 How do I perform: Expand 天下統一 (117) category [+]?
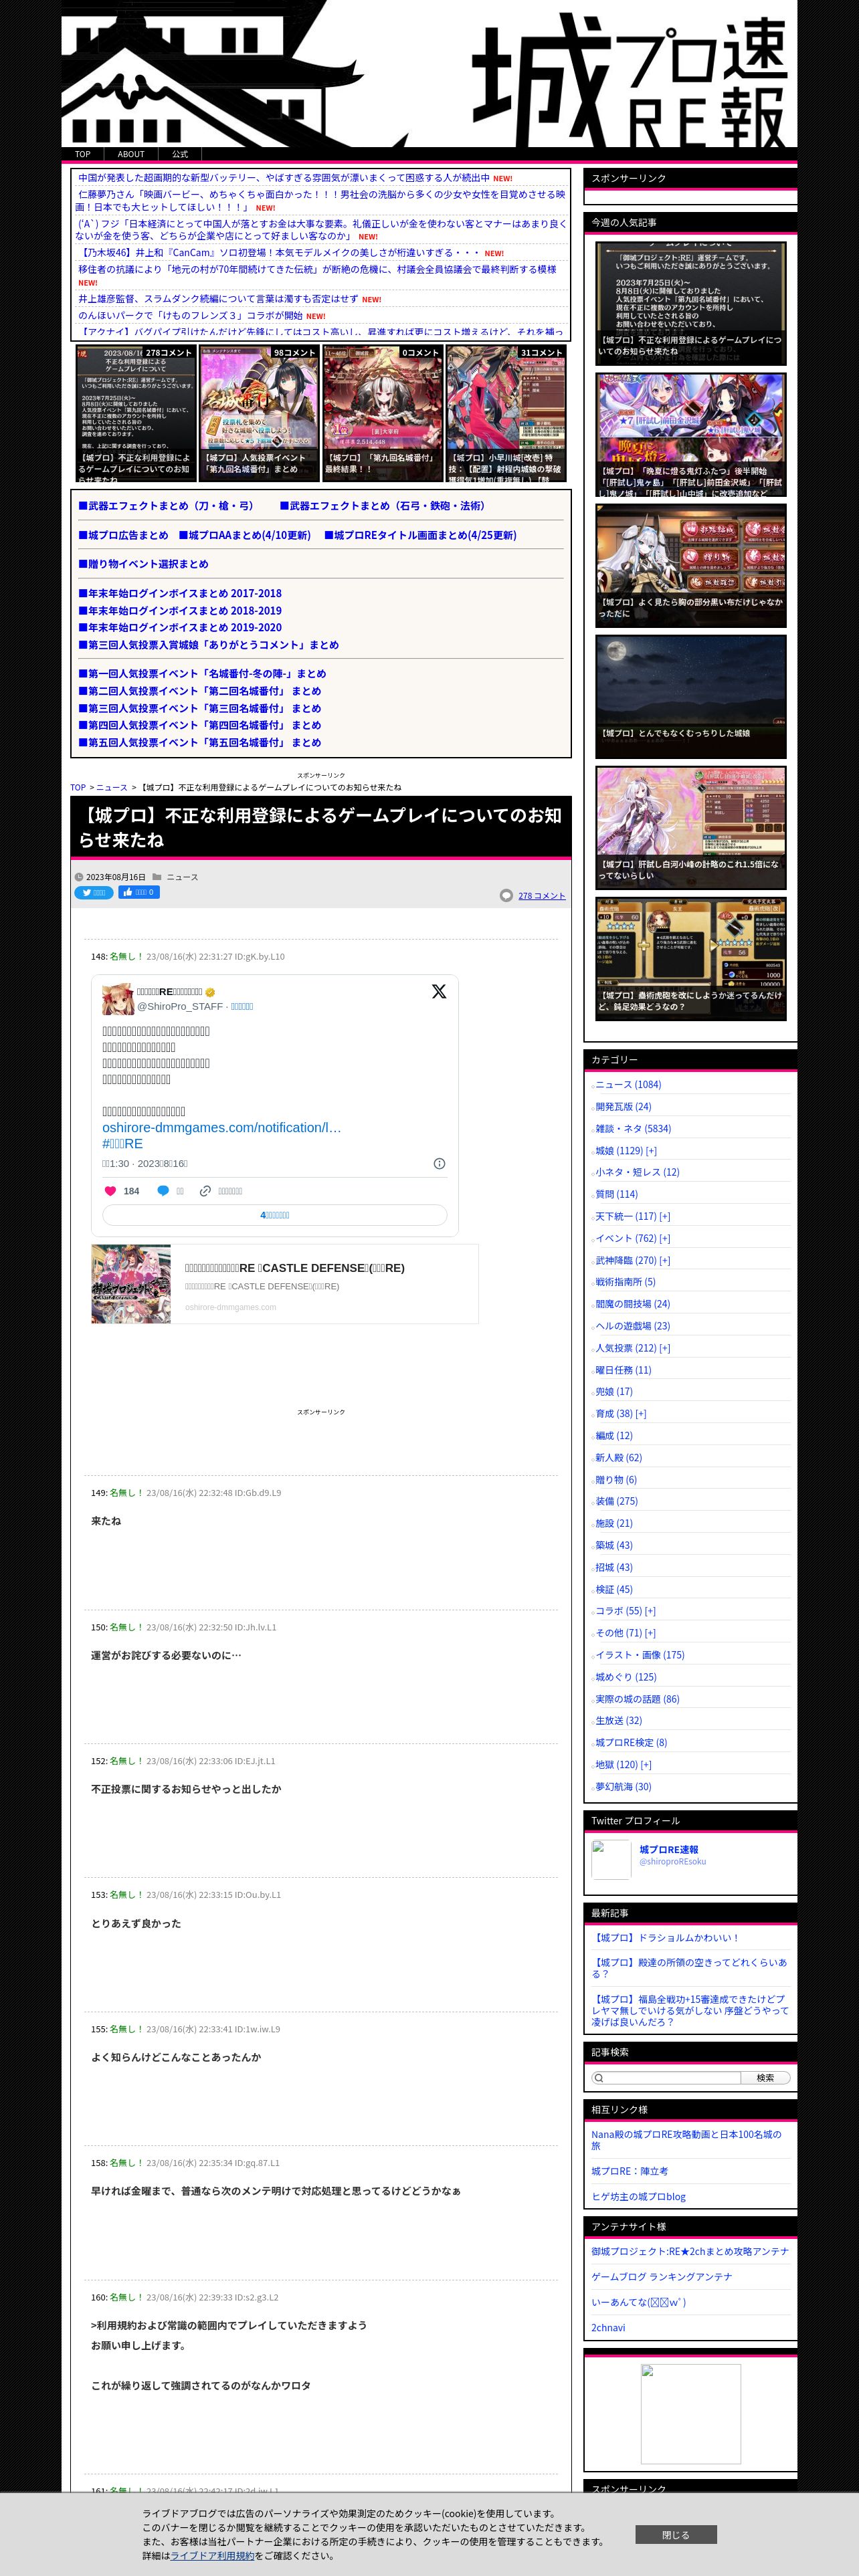665,1216
